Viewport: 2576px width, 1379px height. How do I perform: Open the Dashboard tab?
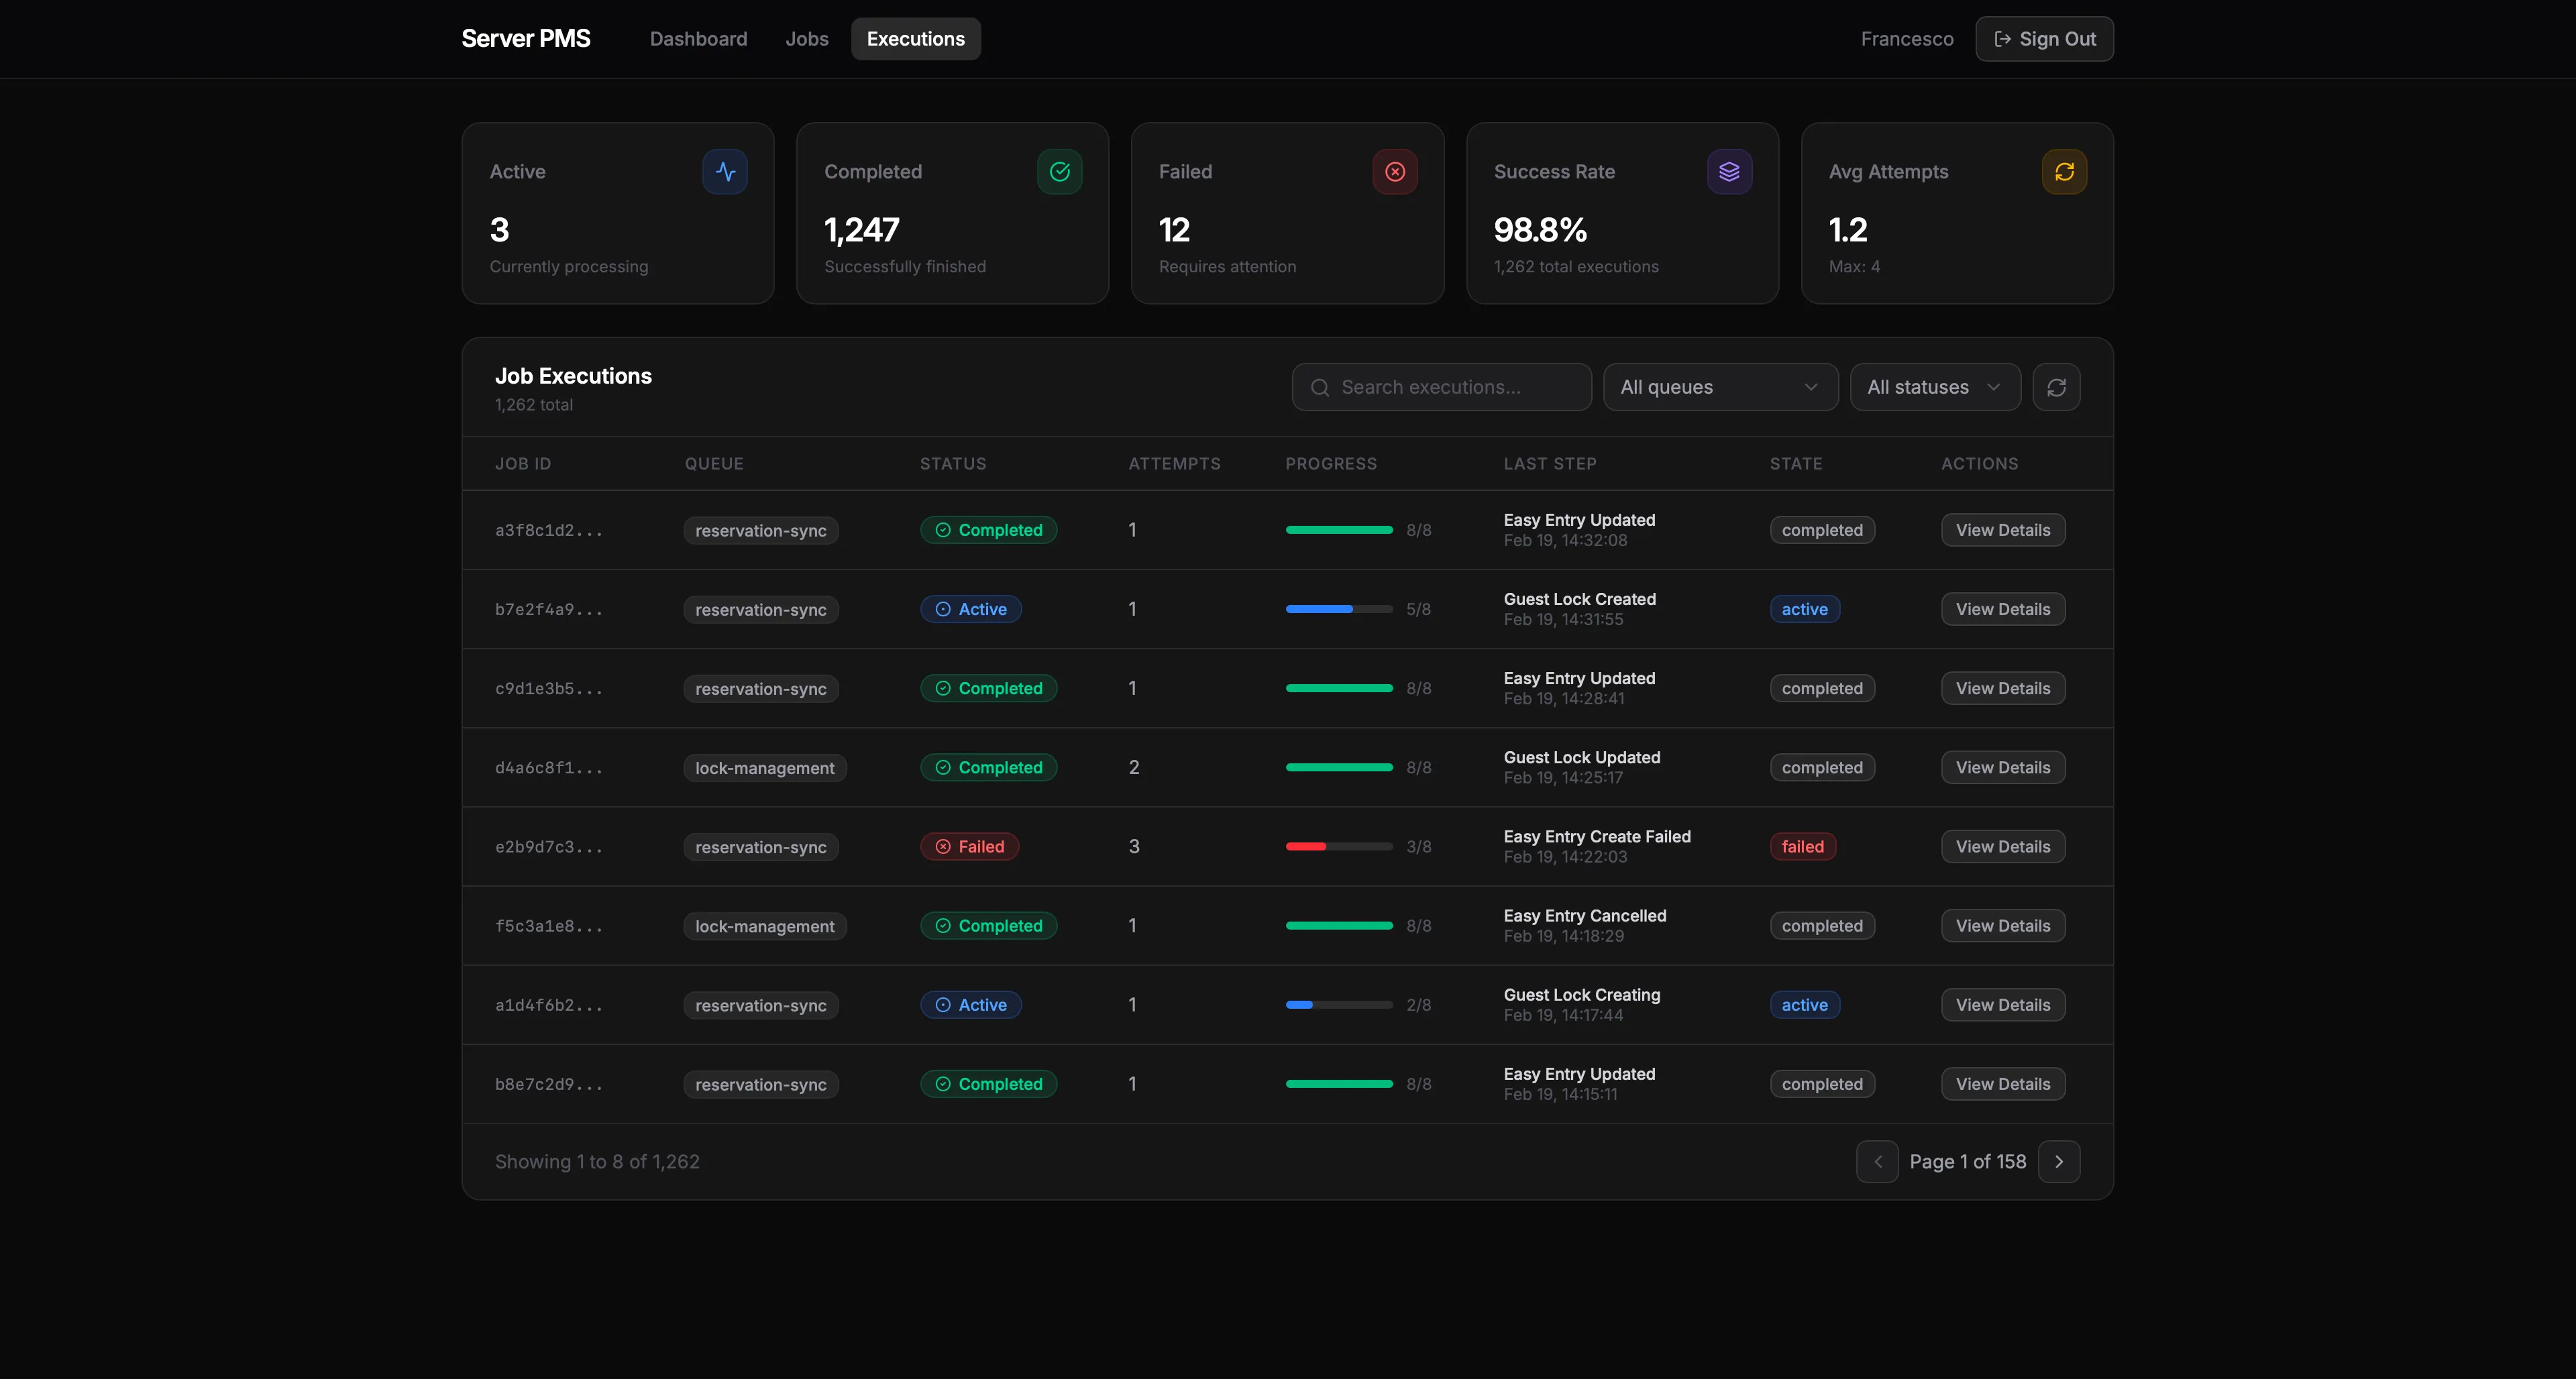point(698,39)
